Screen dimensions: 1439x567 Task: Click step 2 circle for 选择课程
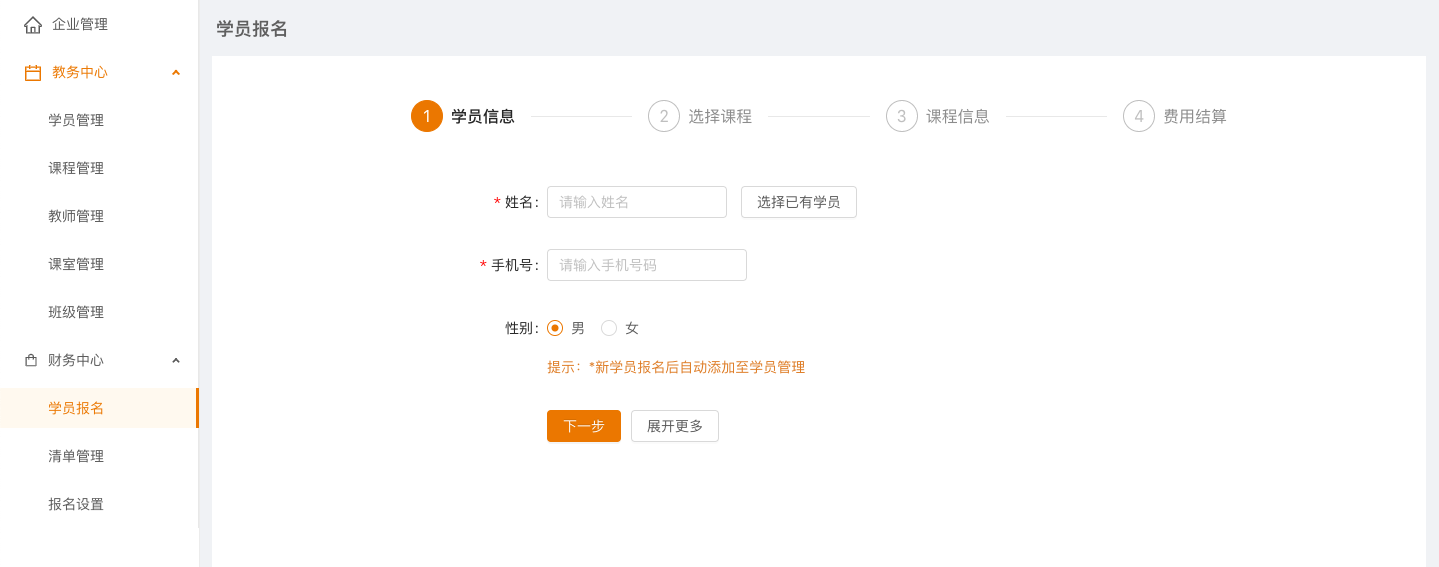point(664,116)
